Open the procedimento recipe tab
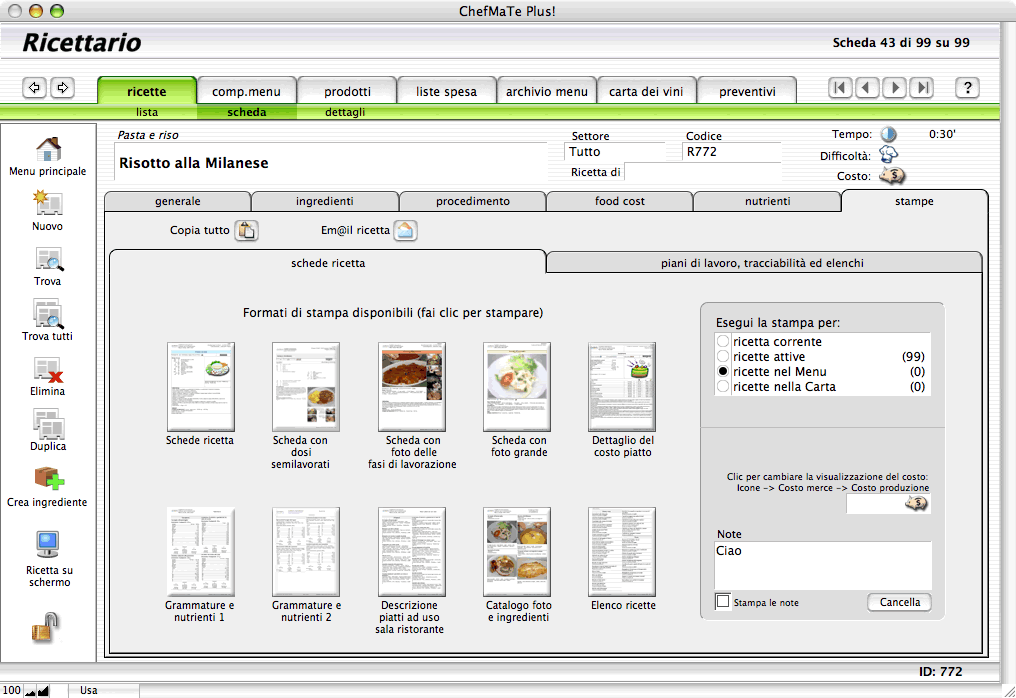 (473, 201)
